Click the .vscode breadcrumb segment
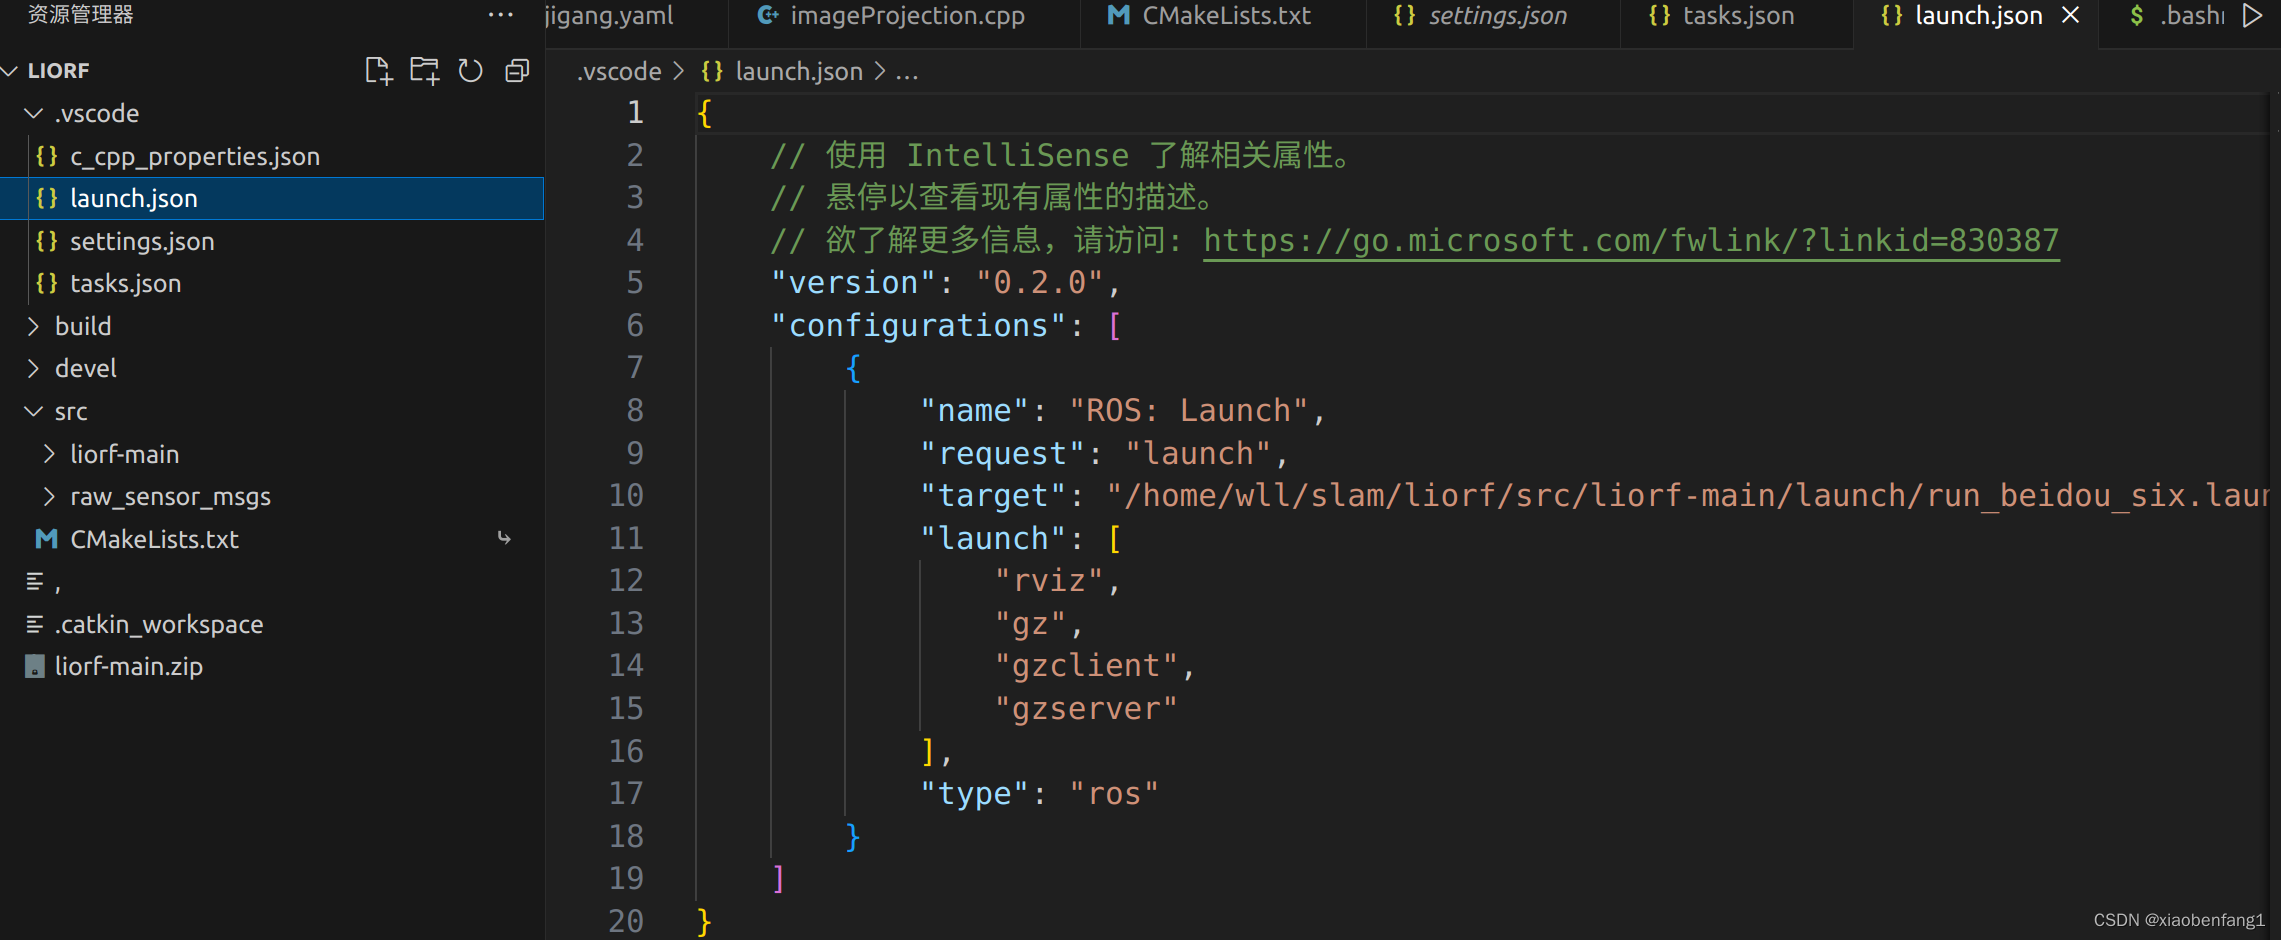The image size is (2281, 940). pyautogui.click(x=620, y=72)
